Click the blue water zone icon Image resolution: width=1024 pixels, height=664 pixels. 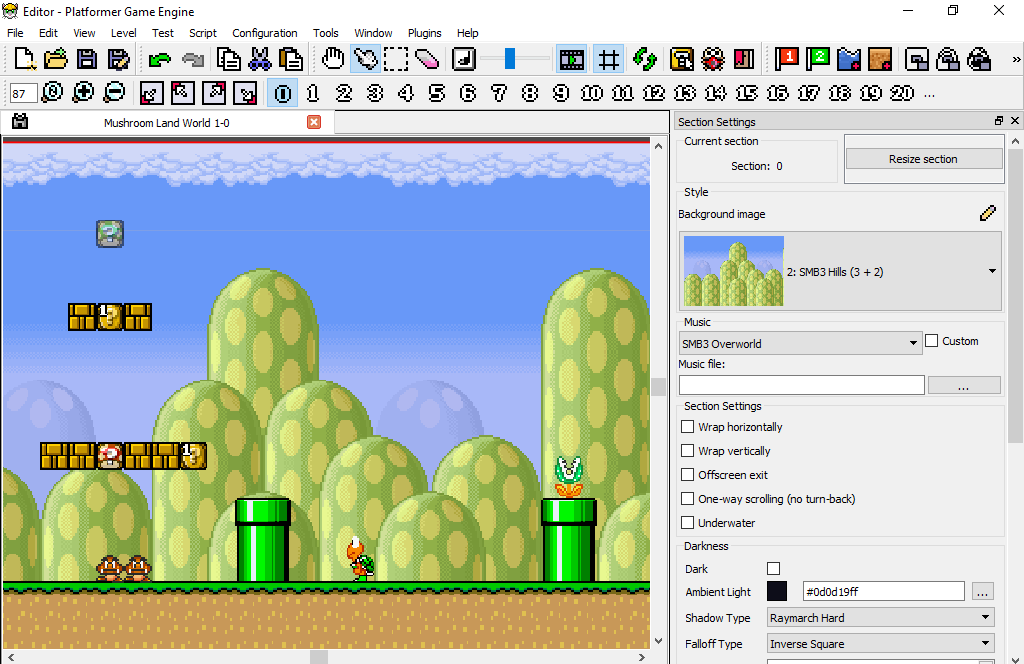849,59
